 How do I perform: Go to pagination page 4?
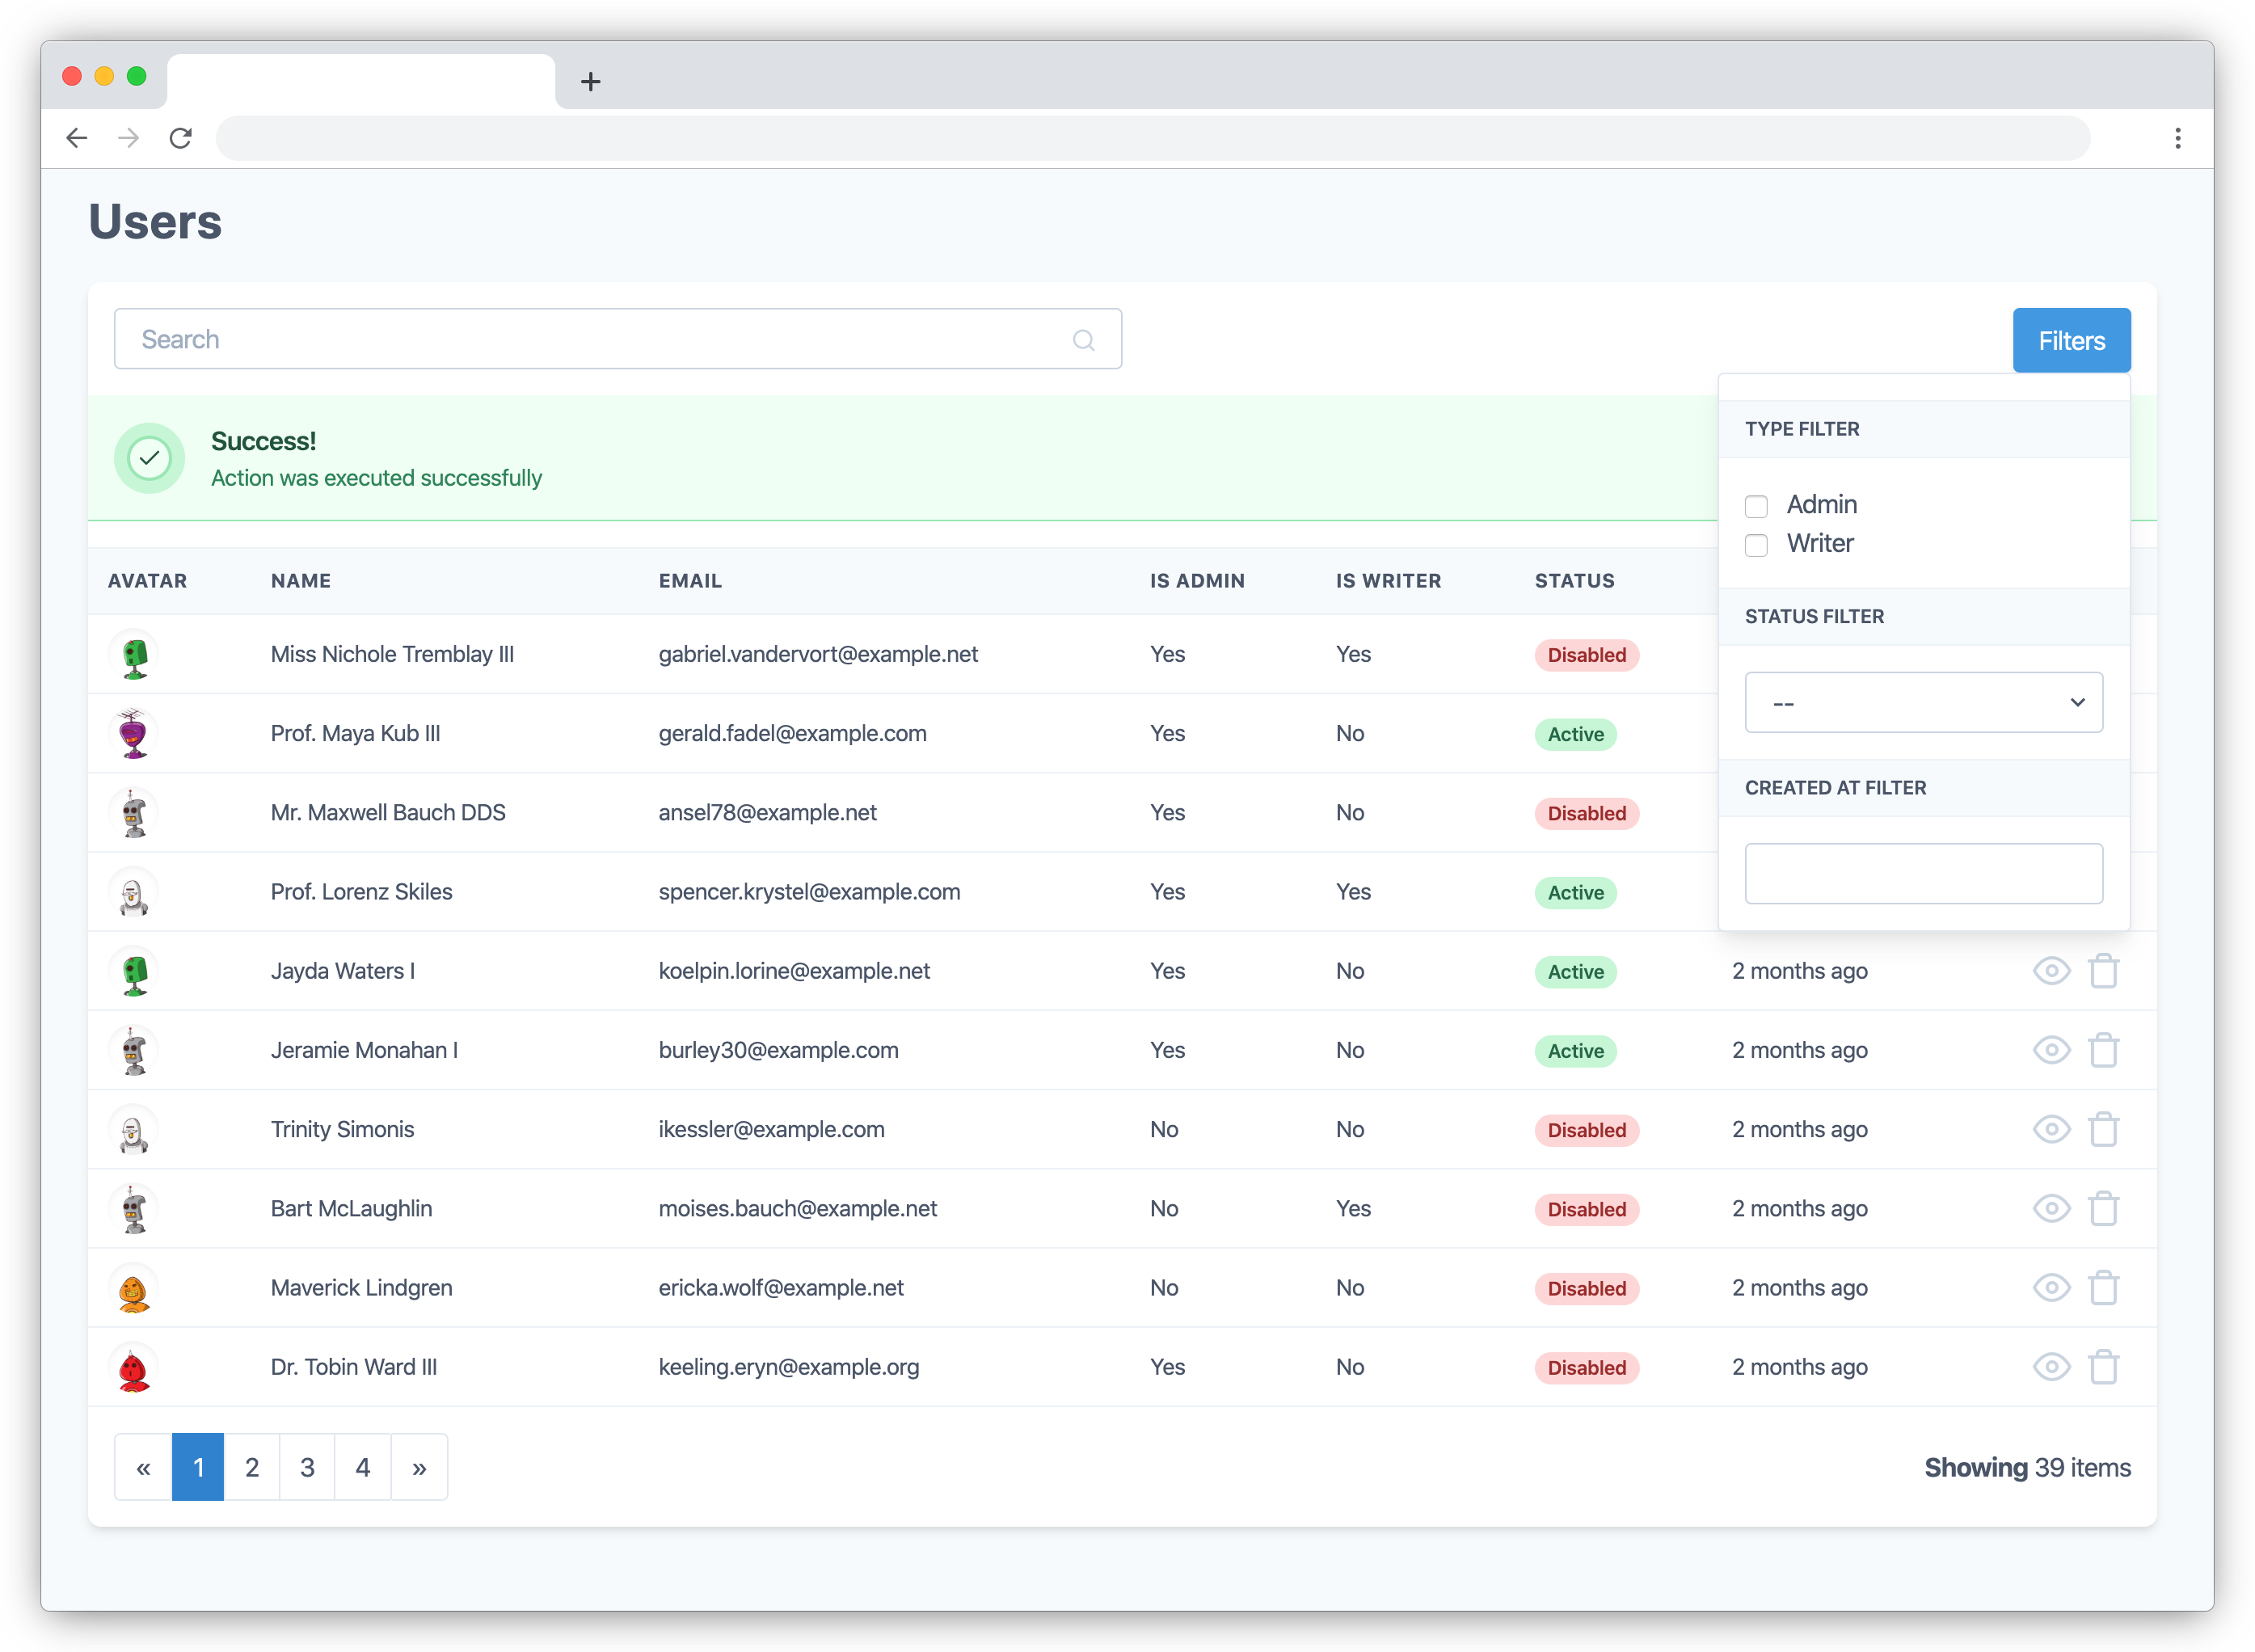pyautogui.click(x=363, y=1467)
